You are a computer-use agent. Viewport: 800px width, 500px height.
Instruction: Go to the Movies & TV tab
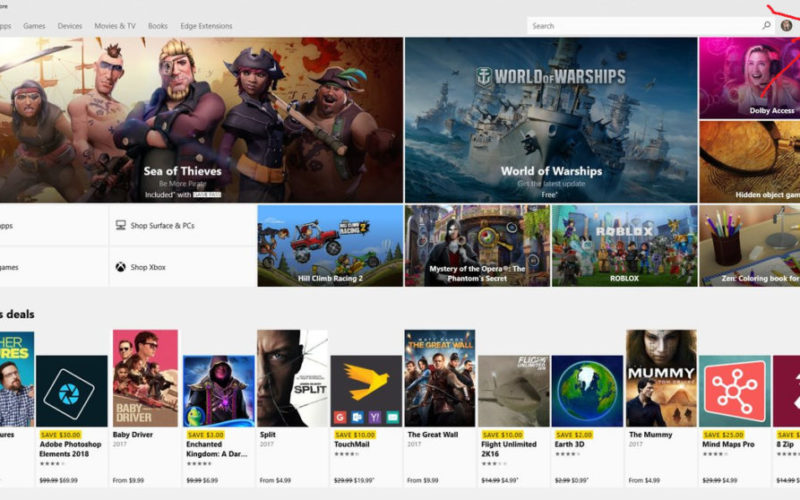114,25
